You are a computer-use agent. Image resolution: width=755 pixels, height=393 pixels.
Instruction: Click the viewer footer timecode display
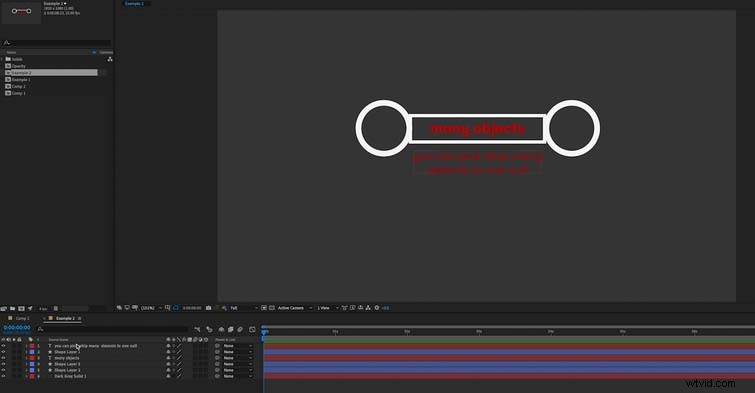click(x=192, y=308)
